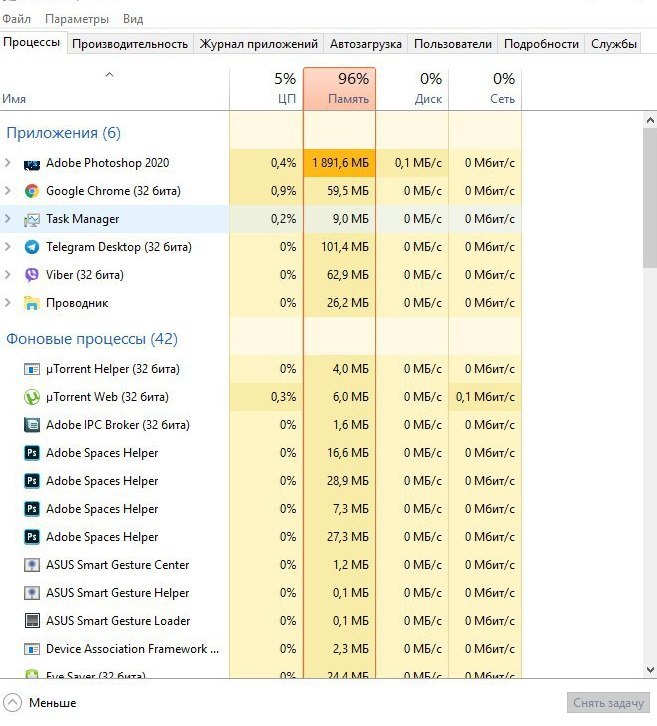Click the Task Manager process icon
The image size is (657, 726).
[31, 219]
